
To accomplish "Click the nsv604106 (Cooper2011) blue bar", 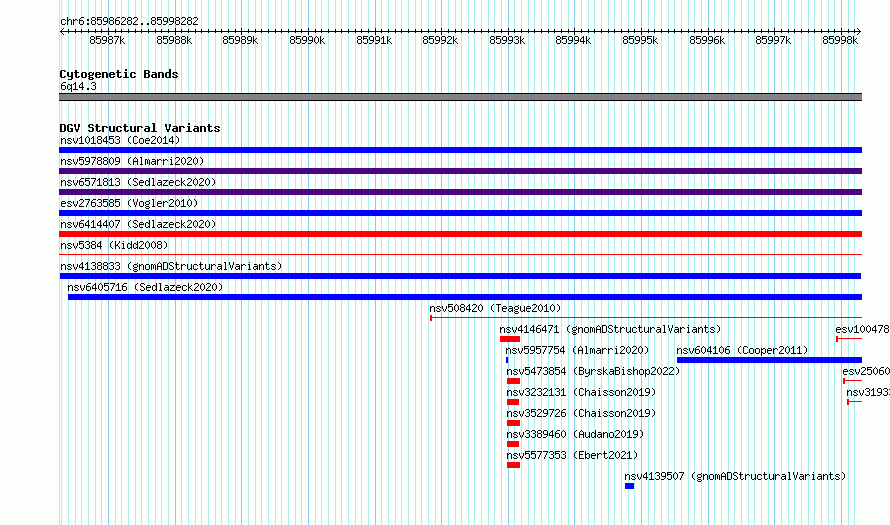I will [770, 360].
